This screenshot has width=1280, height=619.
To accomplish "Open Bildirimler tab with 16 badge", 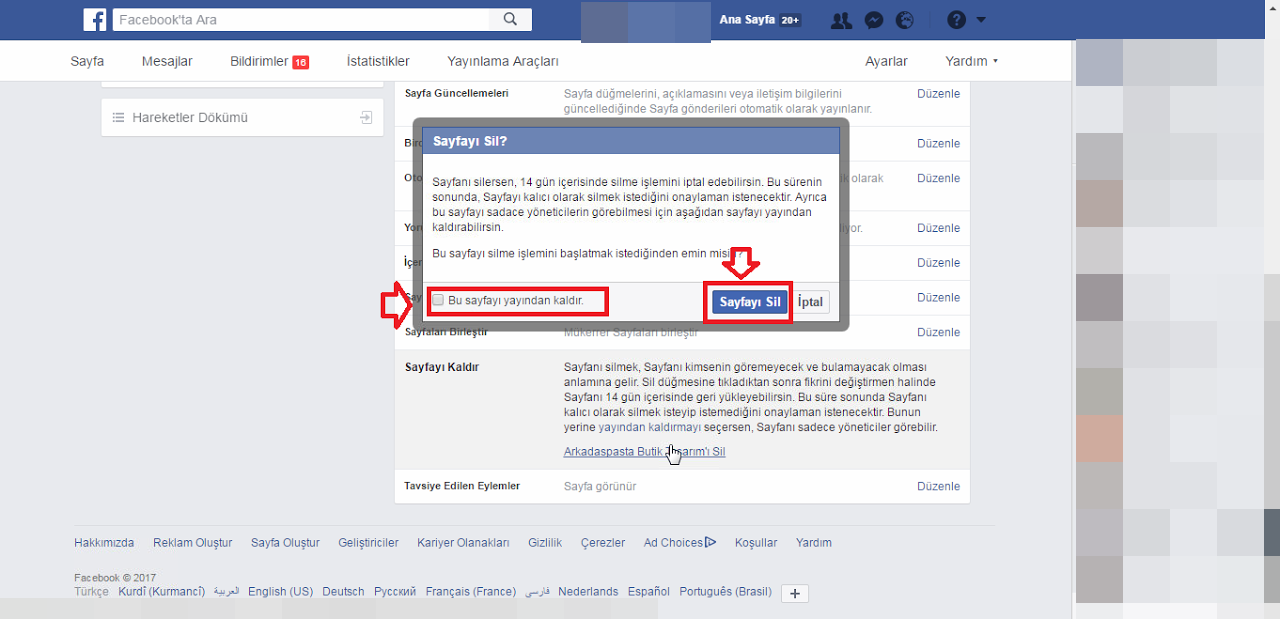I will pos(269,61).
